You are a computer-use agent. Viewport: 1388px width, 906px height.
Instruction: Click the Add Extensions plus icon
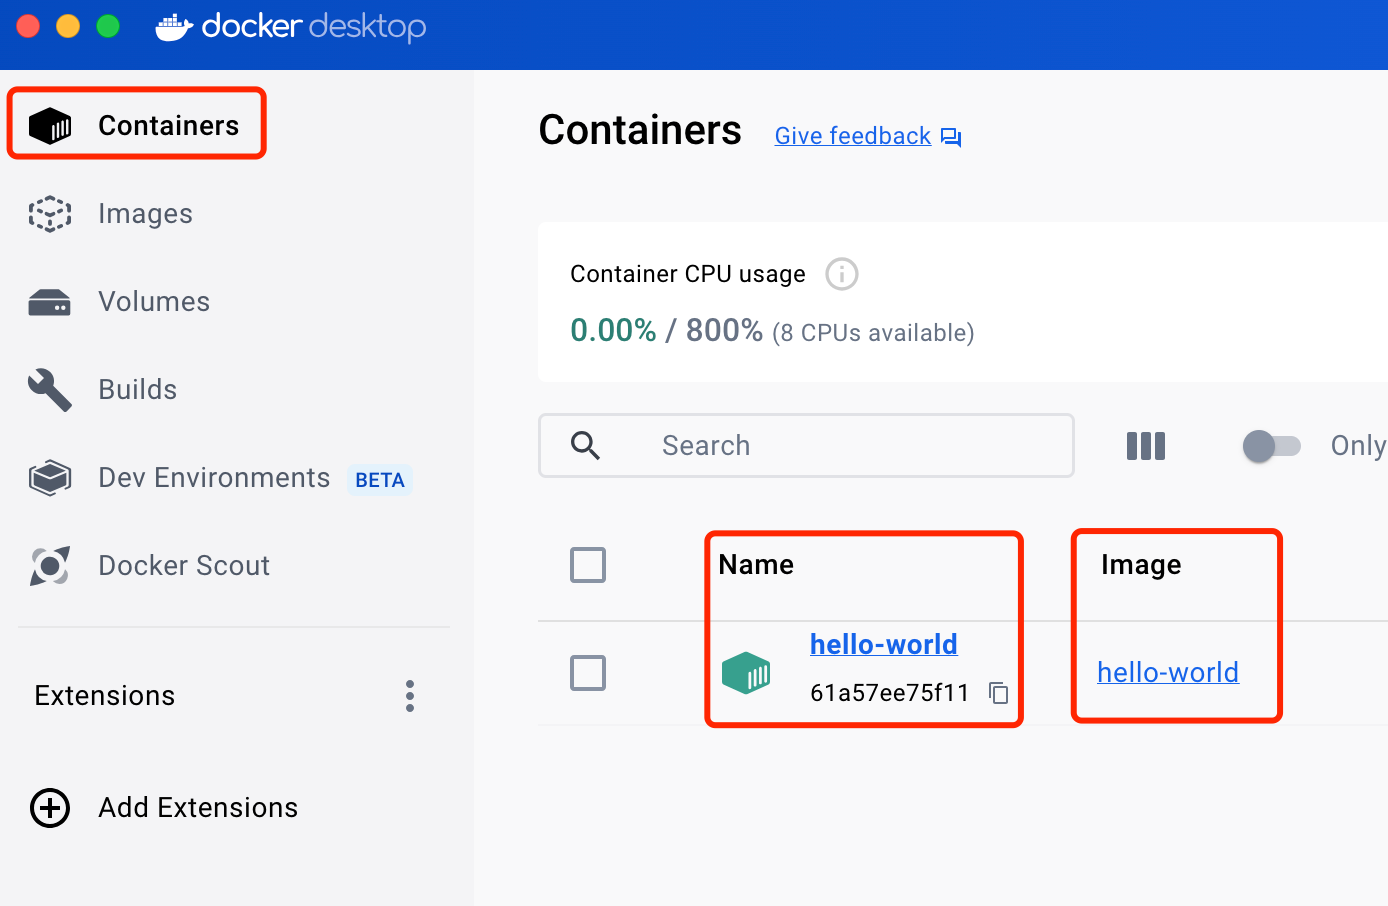coord(50,808)
